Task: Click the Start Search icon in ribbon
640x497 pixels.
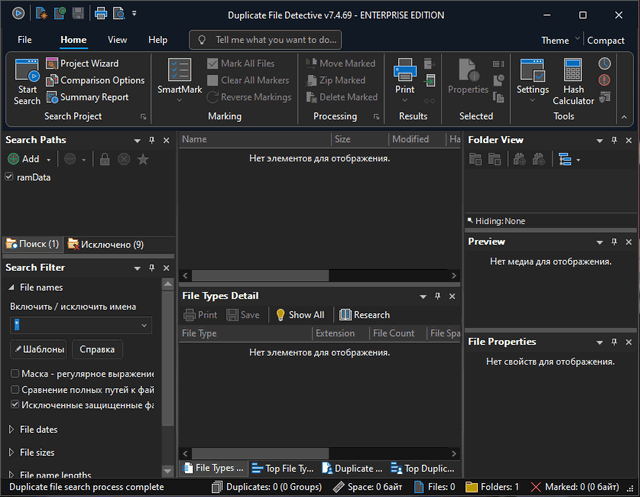Action: (x=27, y=82)
